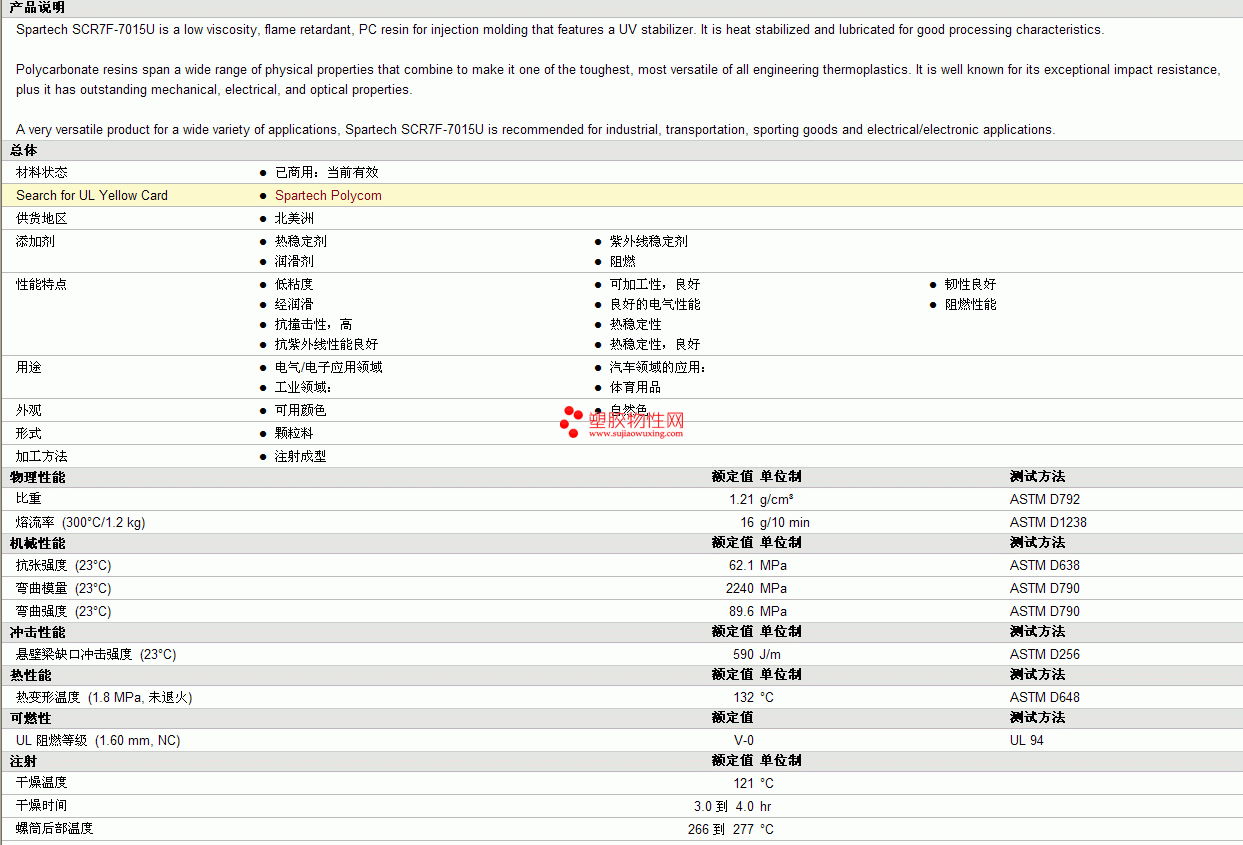Click the 可燃性 section header

pos(31,718)
